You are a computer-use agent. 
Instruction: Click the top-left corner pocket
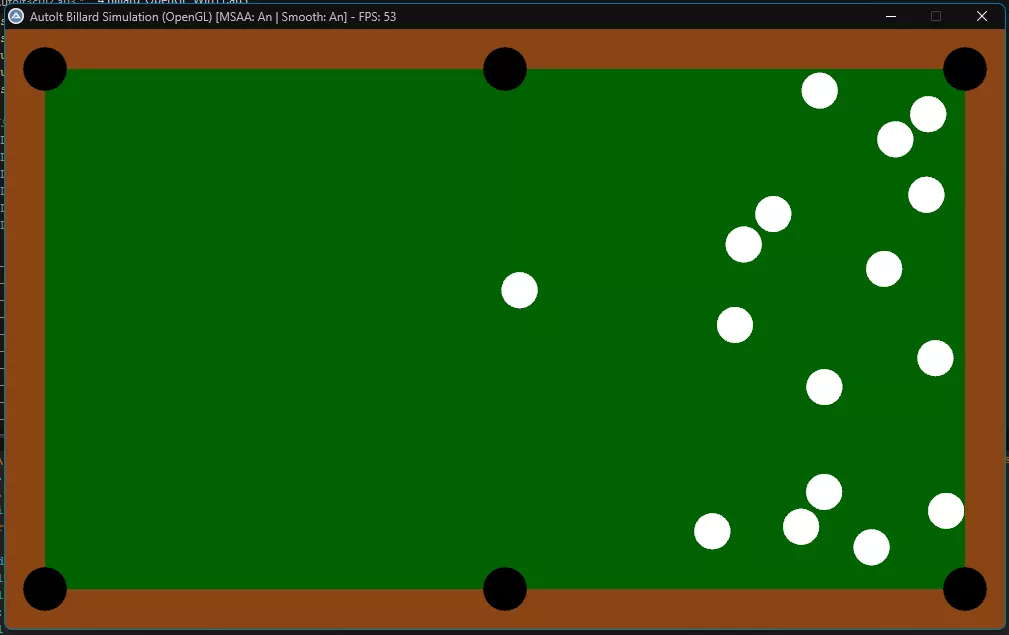pos(45,69)
